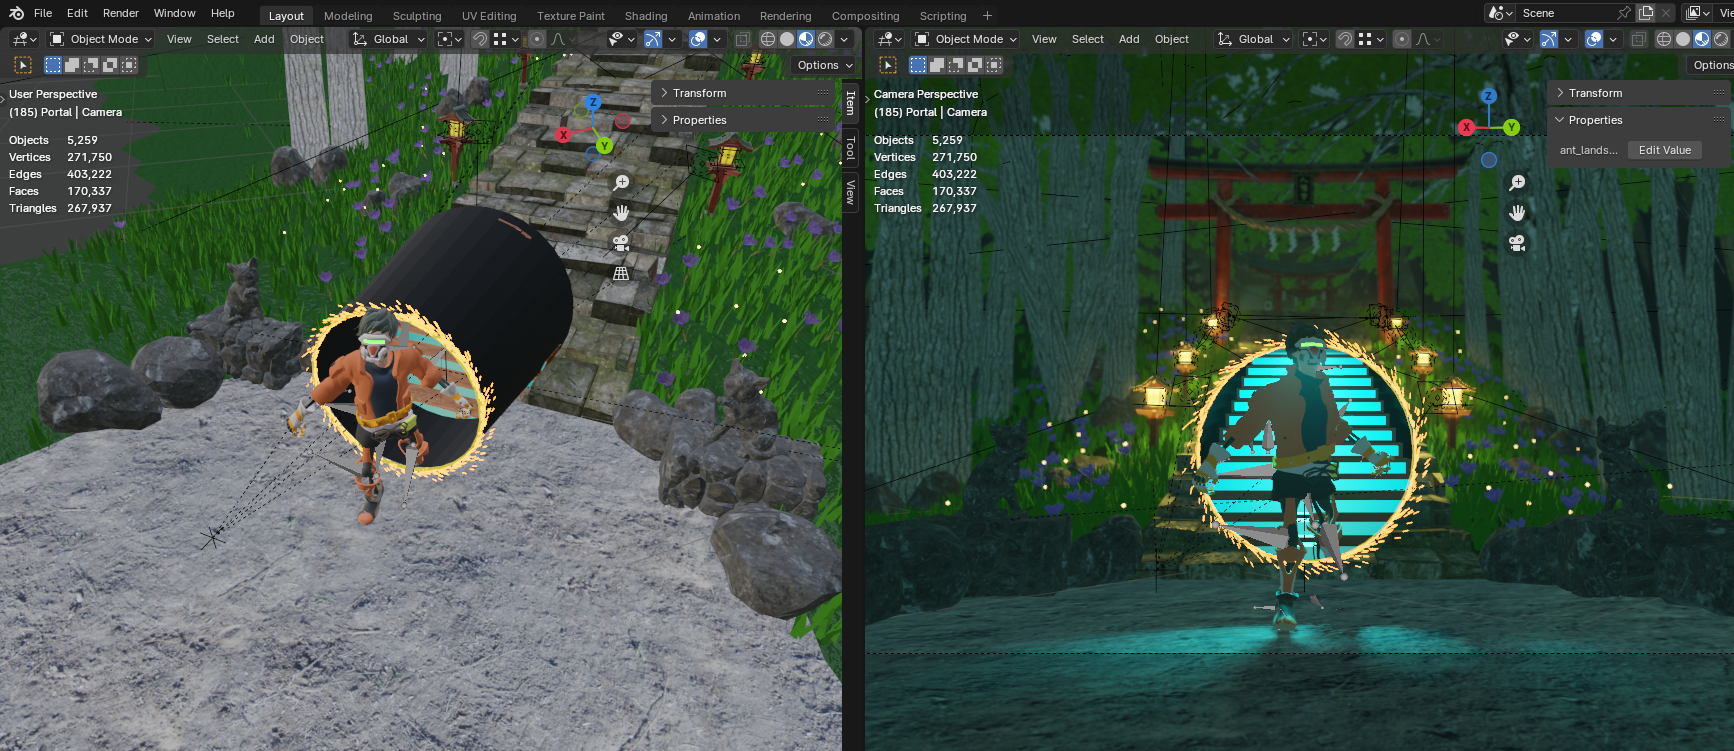Expand the Transform panel in left sidebar
1734x751 pixels.
coord(746,93)
